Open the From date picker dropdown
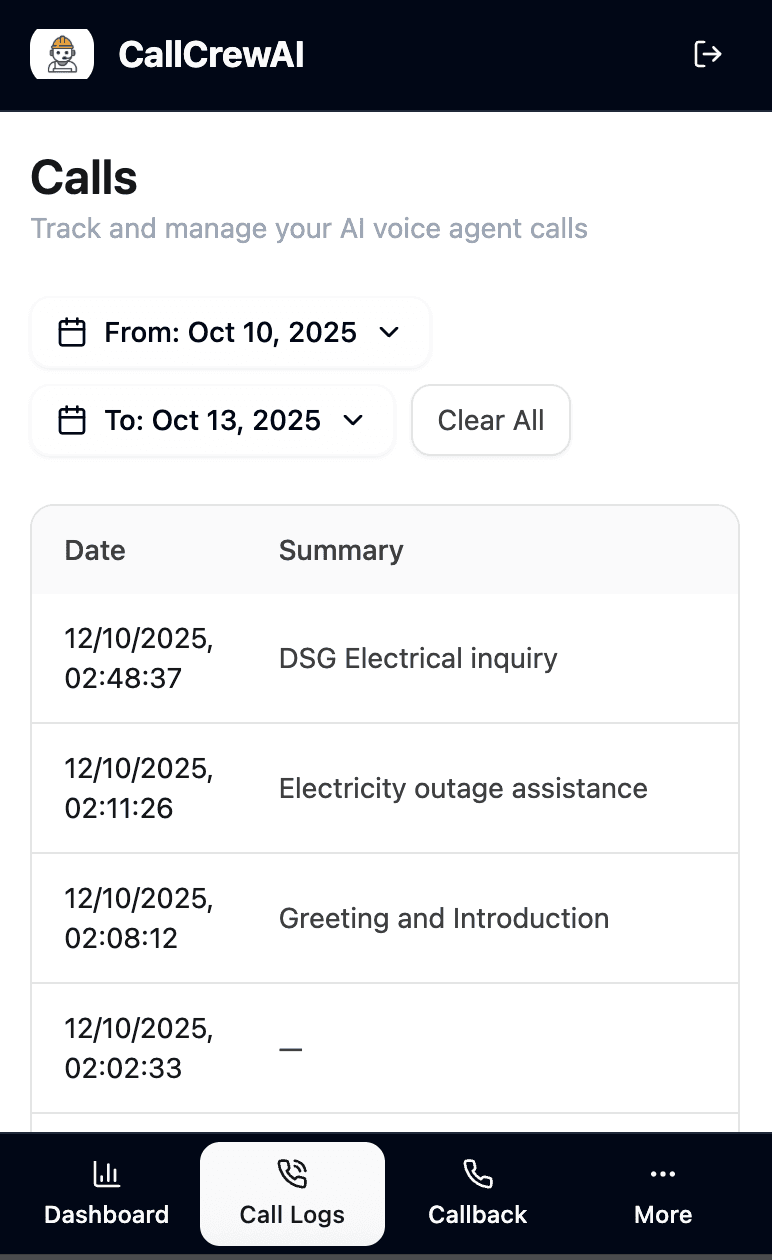Image resolution: width=772 pixels, height=1260 pixels. click(230, 332)
